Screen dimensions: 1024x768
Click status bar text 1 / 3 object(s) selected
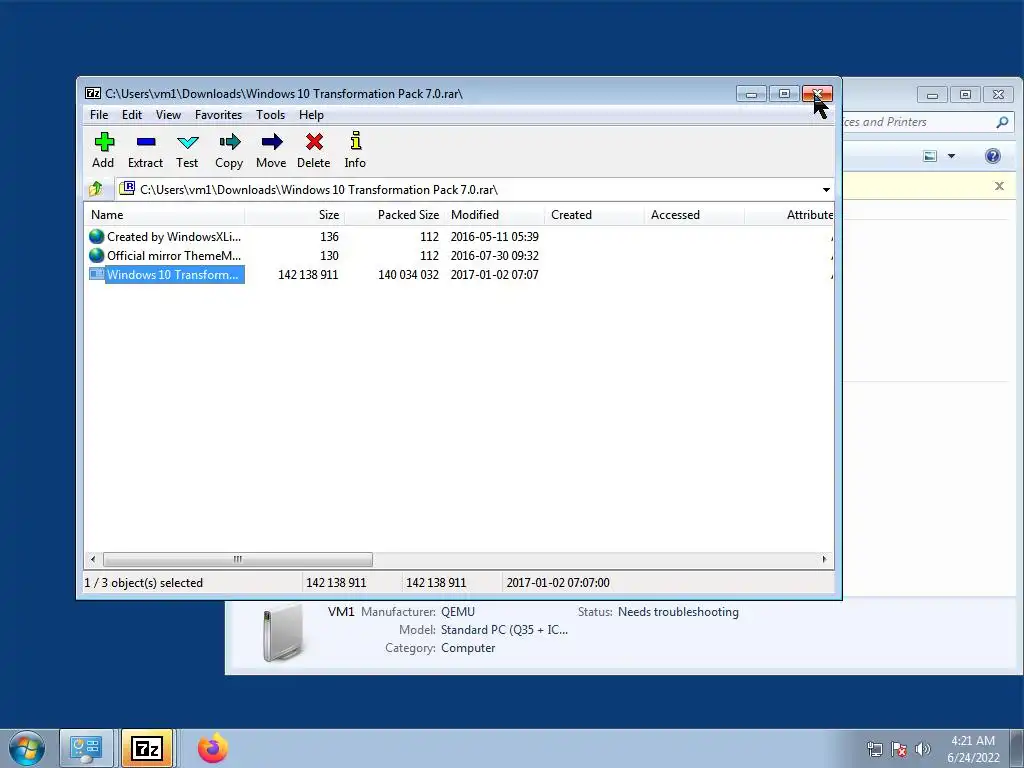tap(144, 583)
